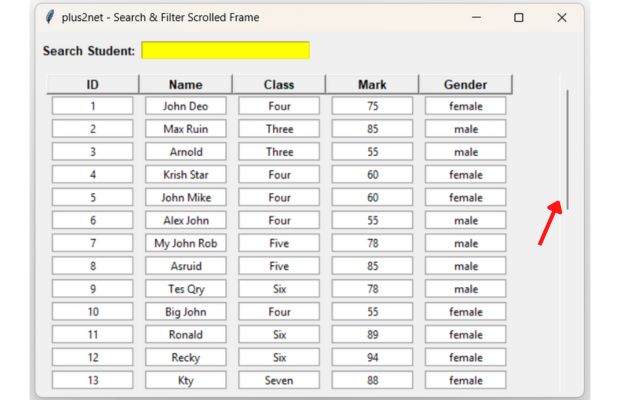The width and height of the screenshot is (620, 400).
Task: Select the Tes Qry name cell
Action: pyautogui.click(x=186, y=289)
